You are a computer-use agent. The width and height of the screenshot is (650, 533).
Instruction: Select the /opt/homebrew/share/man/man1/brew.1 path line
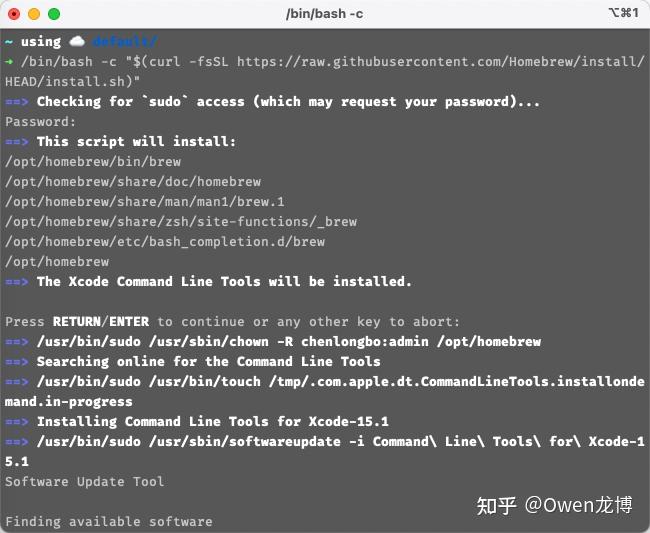point(131,202)
